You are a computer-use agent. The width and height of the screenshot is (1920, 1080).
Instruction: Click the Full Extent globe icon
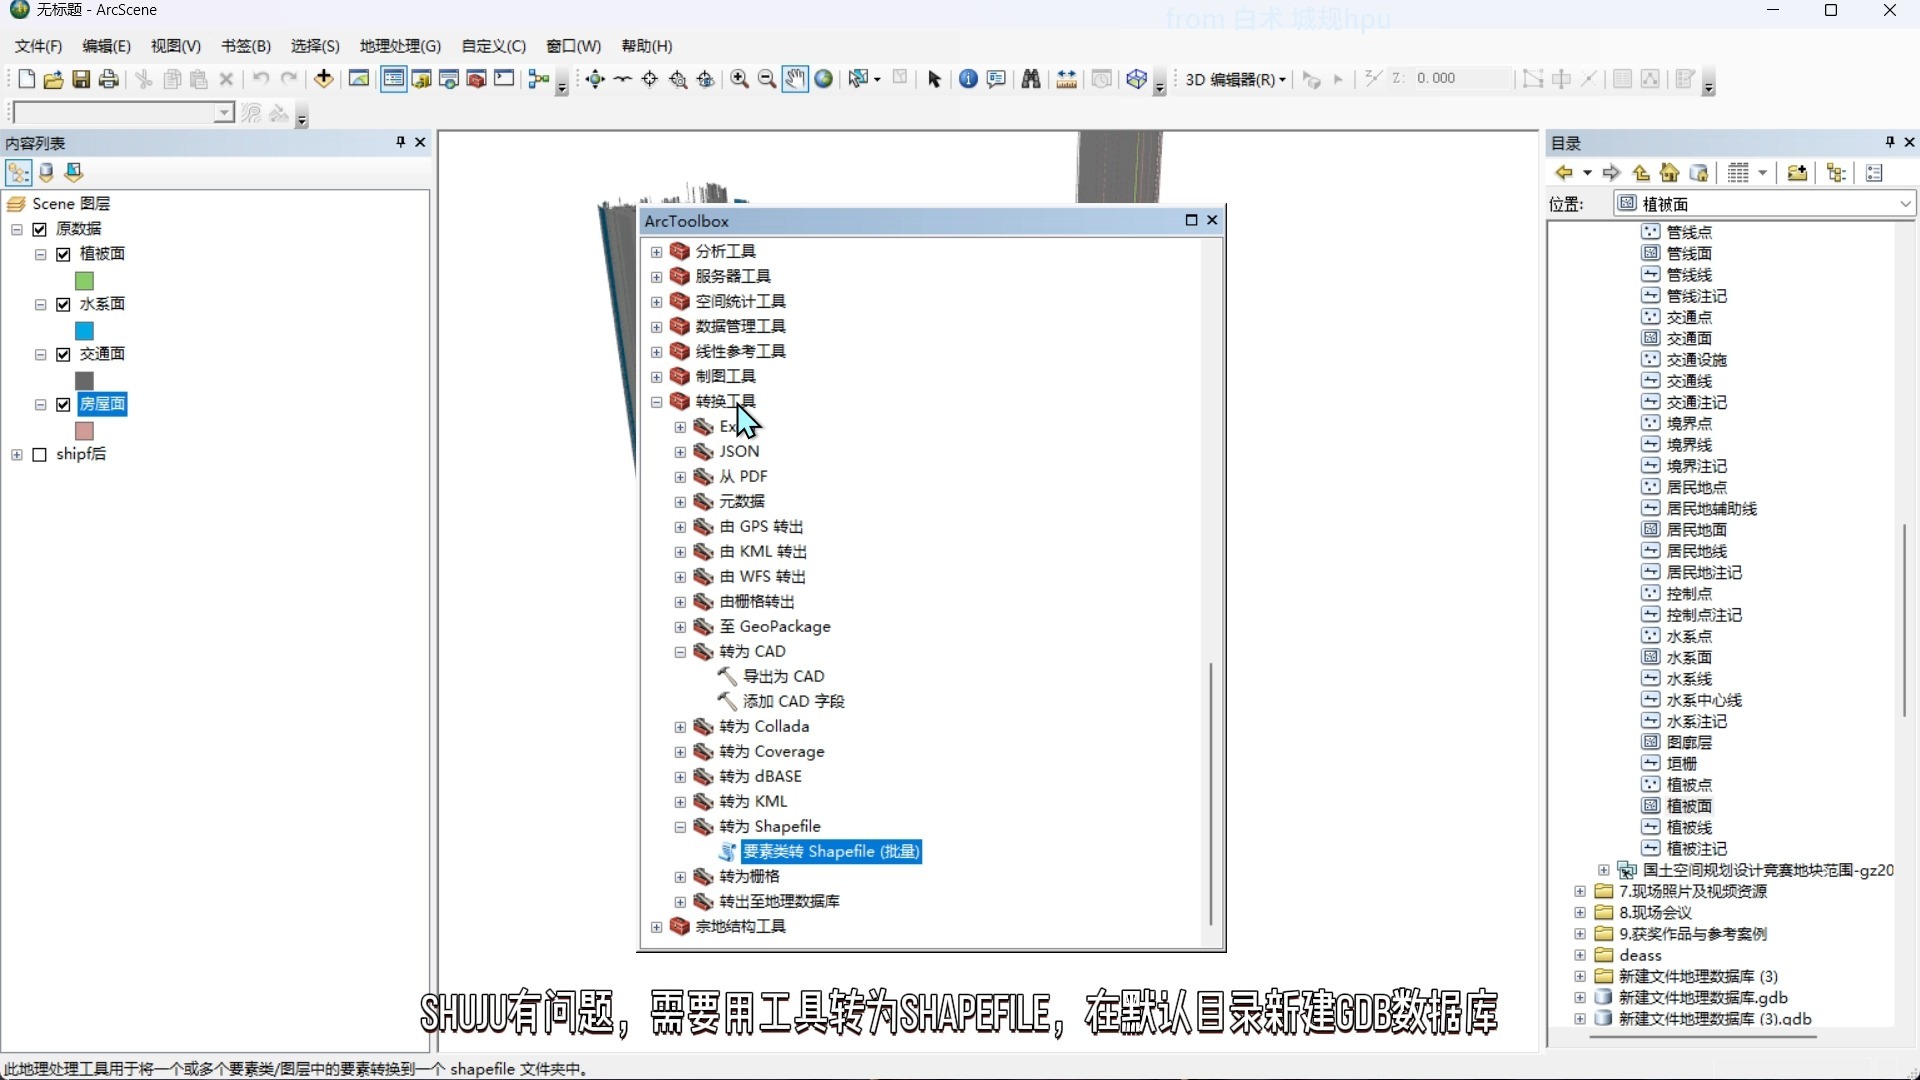tap(823, 79)
